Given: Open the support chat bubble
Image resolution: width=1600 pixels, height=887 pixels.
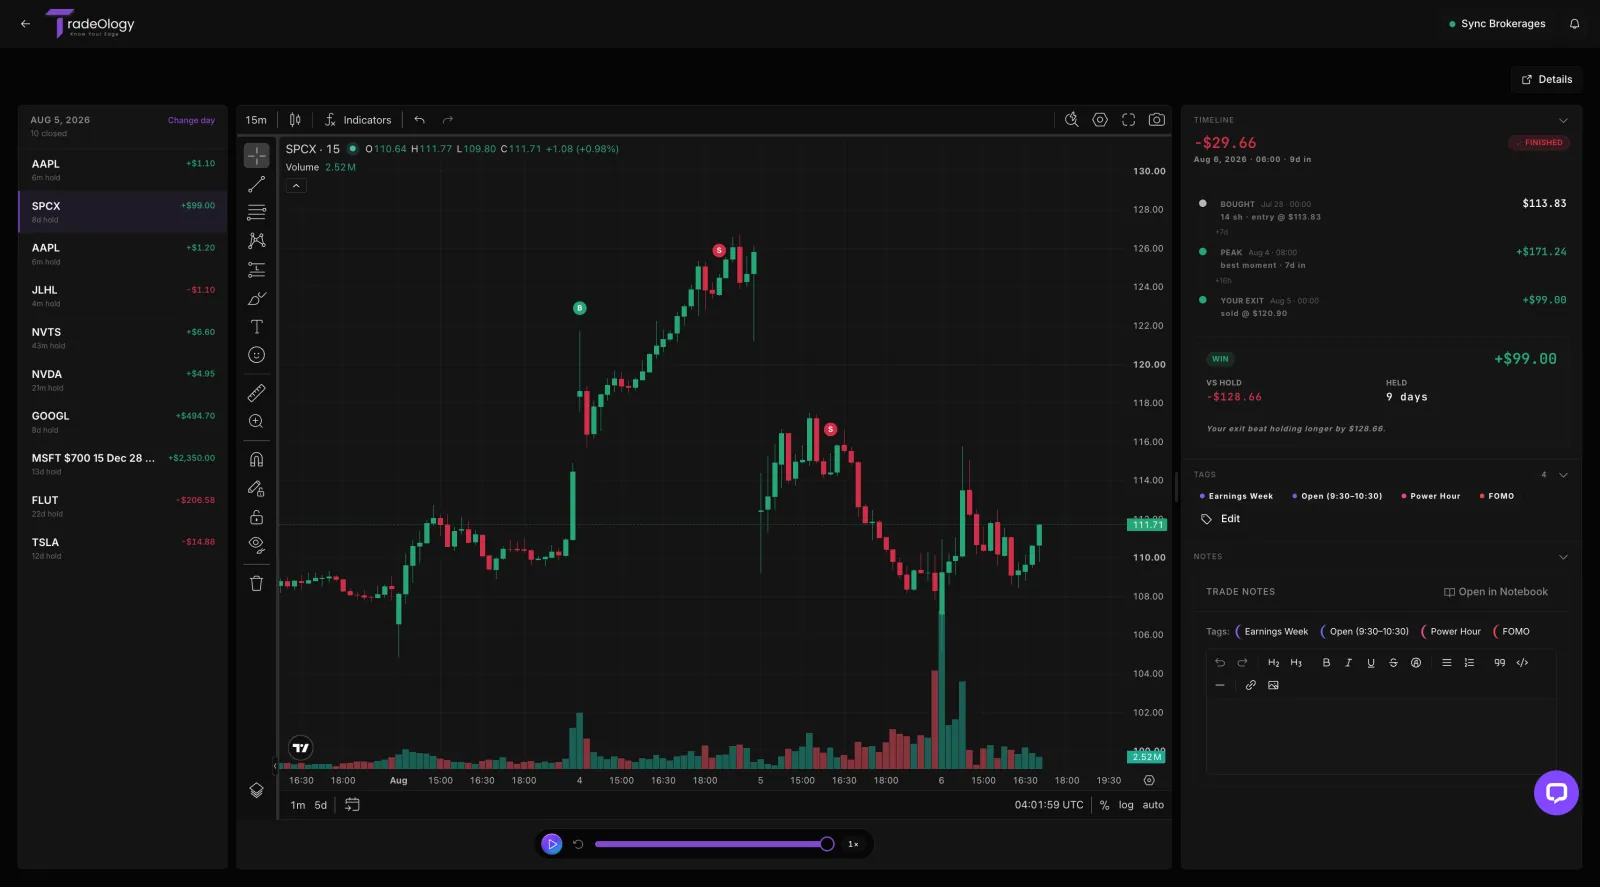Looking at the screenshot, I should (x=1556, y=793).
